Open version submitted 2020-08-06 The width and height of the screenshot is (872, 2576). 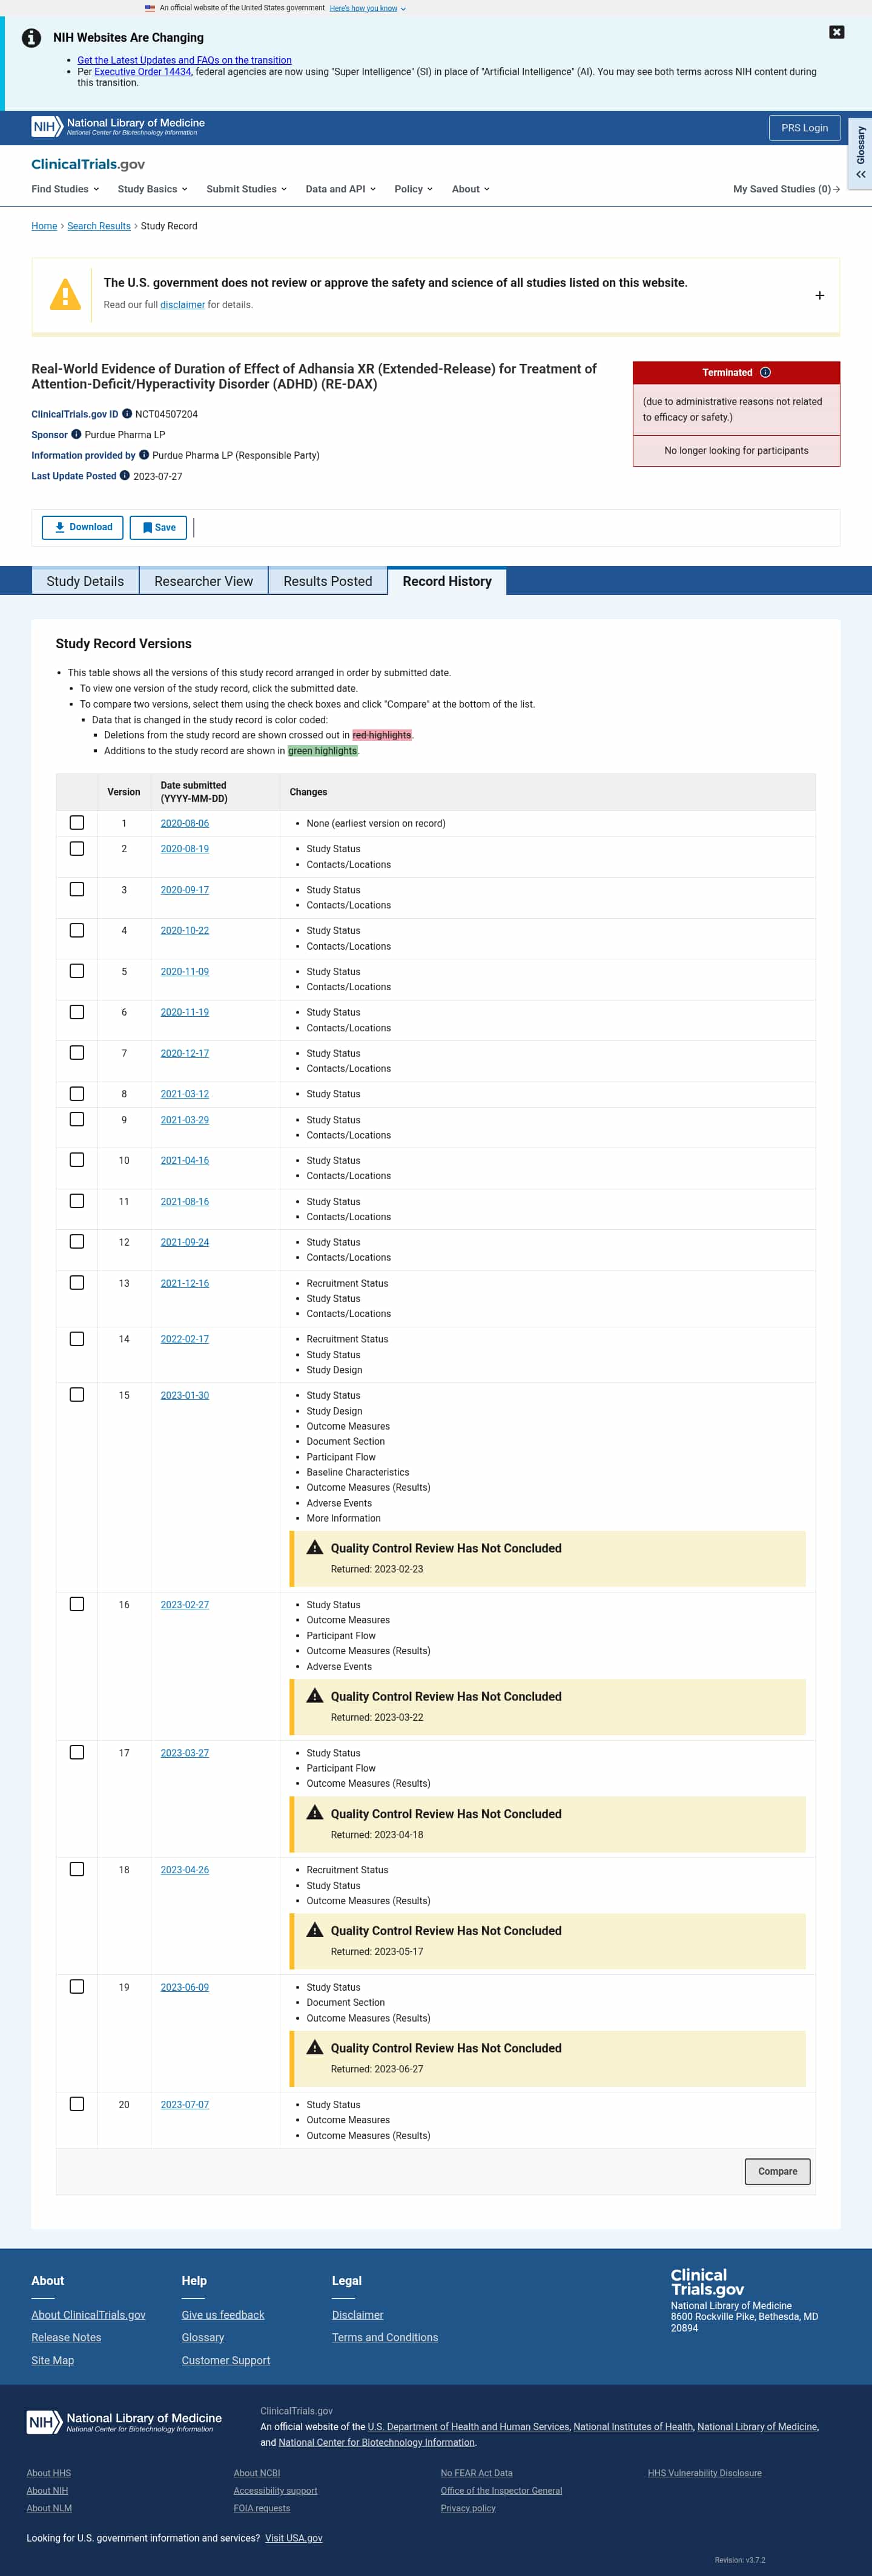[x=185, y=823]
